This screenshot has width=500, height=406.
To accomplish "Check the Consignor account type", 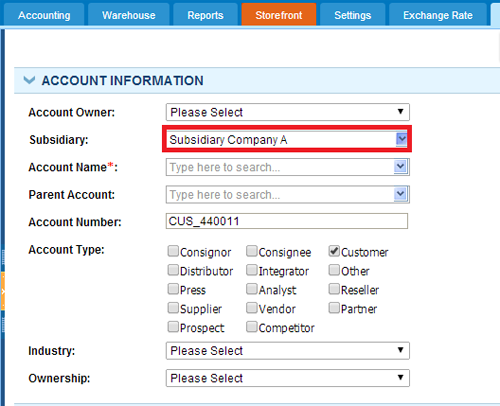I will point(173,251).
